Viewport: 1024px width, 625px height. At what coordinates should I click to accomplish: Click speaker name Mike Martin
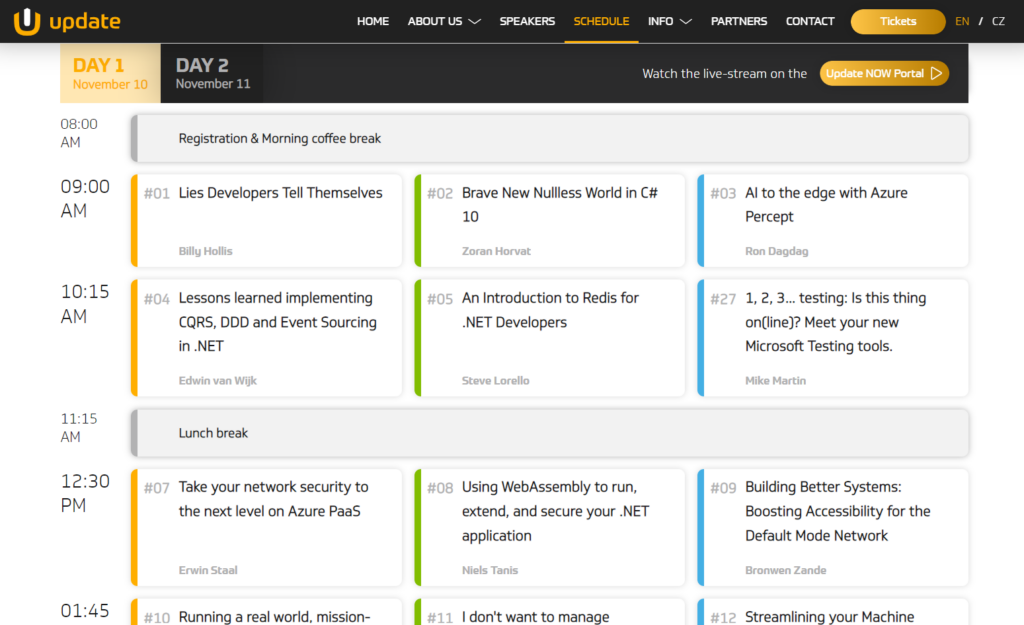click(775, 381)
